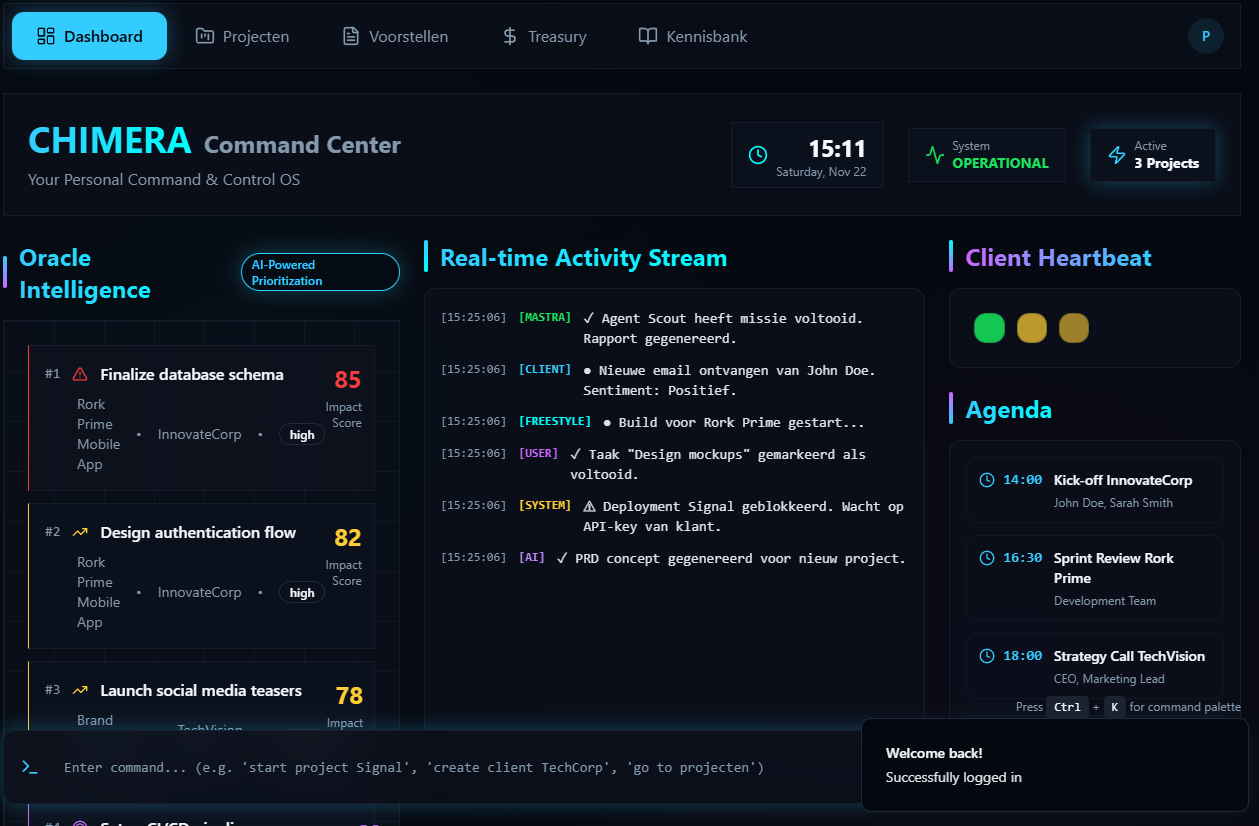Image resolution: width=1259 pixels, height=826 pixels.
Task: Open the Finalize database schema task card
Action: [200, 417]
